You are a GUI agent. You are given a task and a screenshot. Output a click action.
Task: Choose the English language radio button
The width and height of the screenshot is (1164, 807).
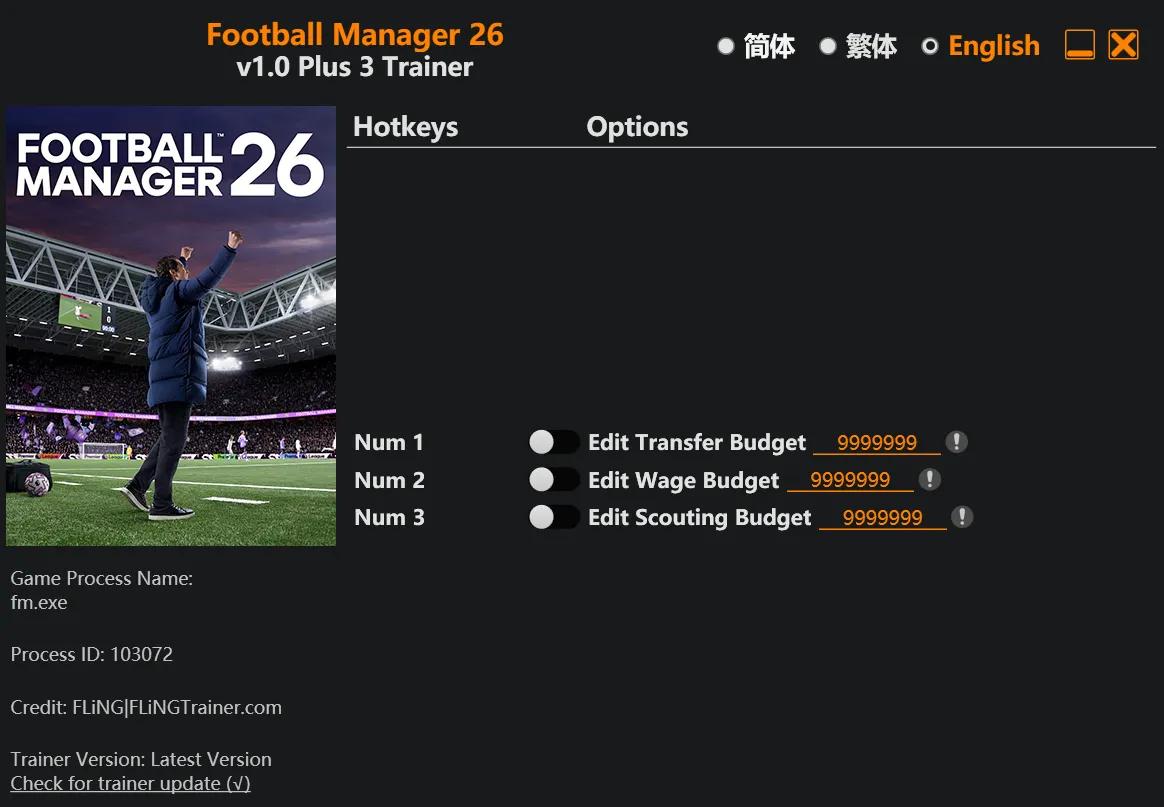click(x=930, y=46)
